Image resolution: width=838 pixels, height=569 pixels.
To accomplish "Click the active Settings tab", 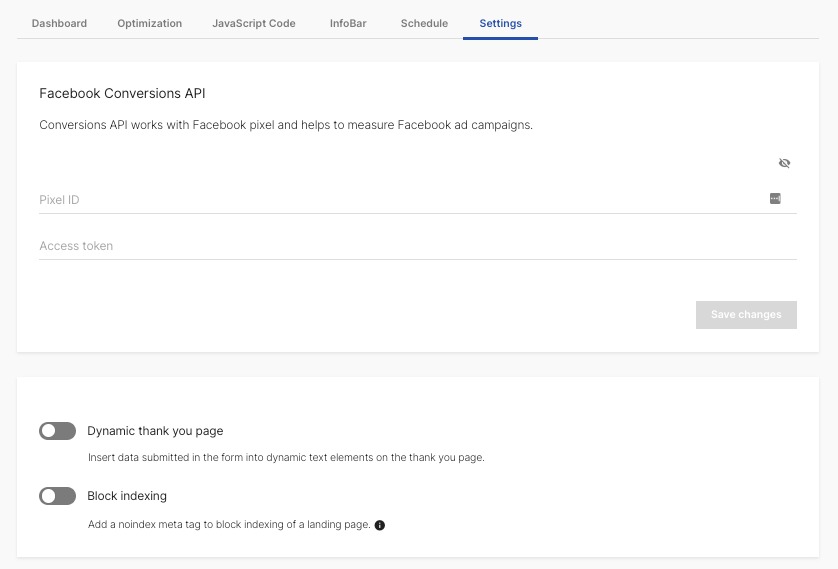I will (500, 23).
